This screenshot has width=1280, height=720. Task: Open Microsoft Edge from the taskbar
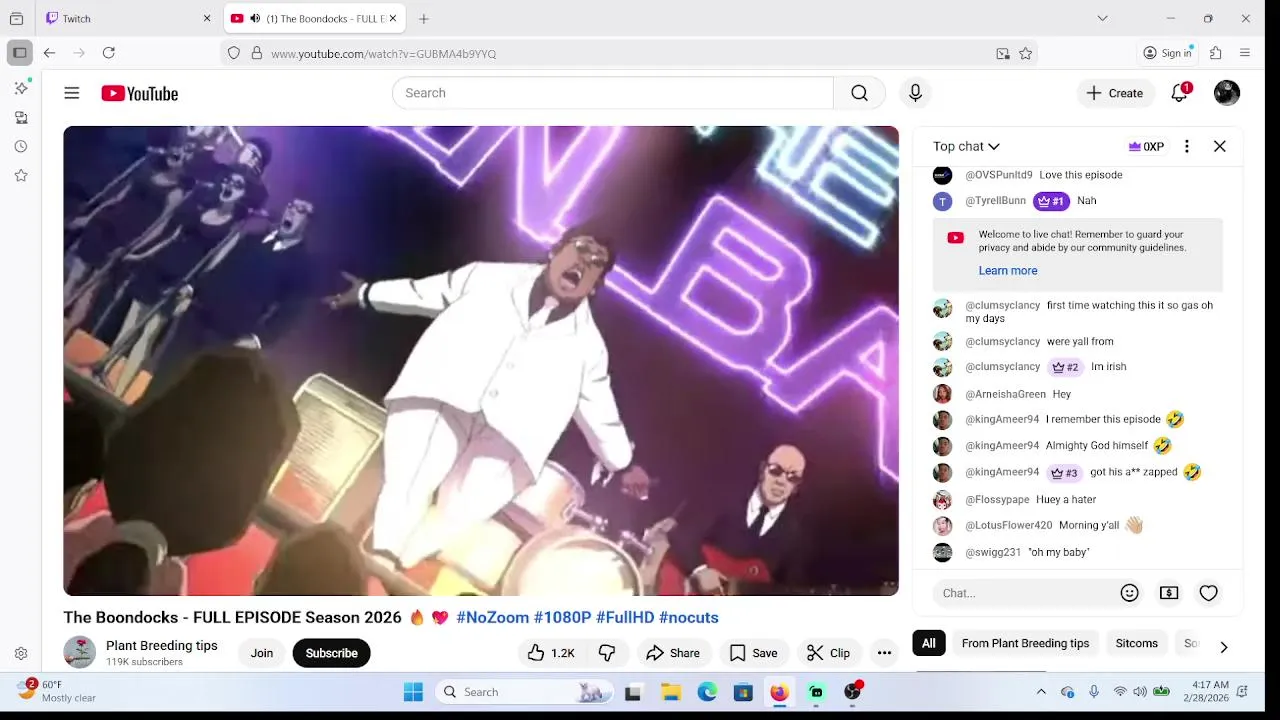pyautogui.click(x=707, y=692)
